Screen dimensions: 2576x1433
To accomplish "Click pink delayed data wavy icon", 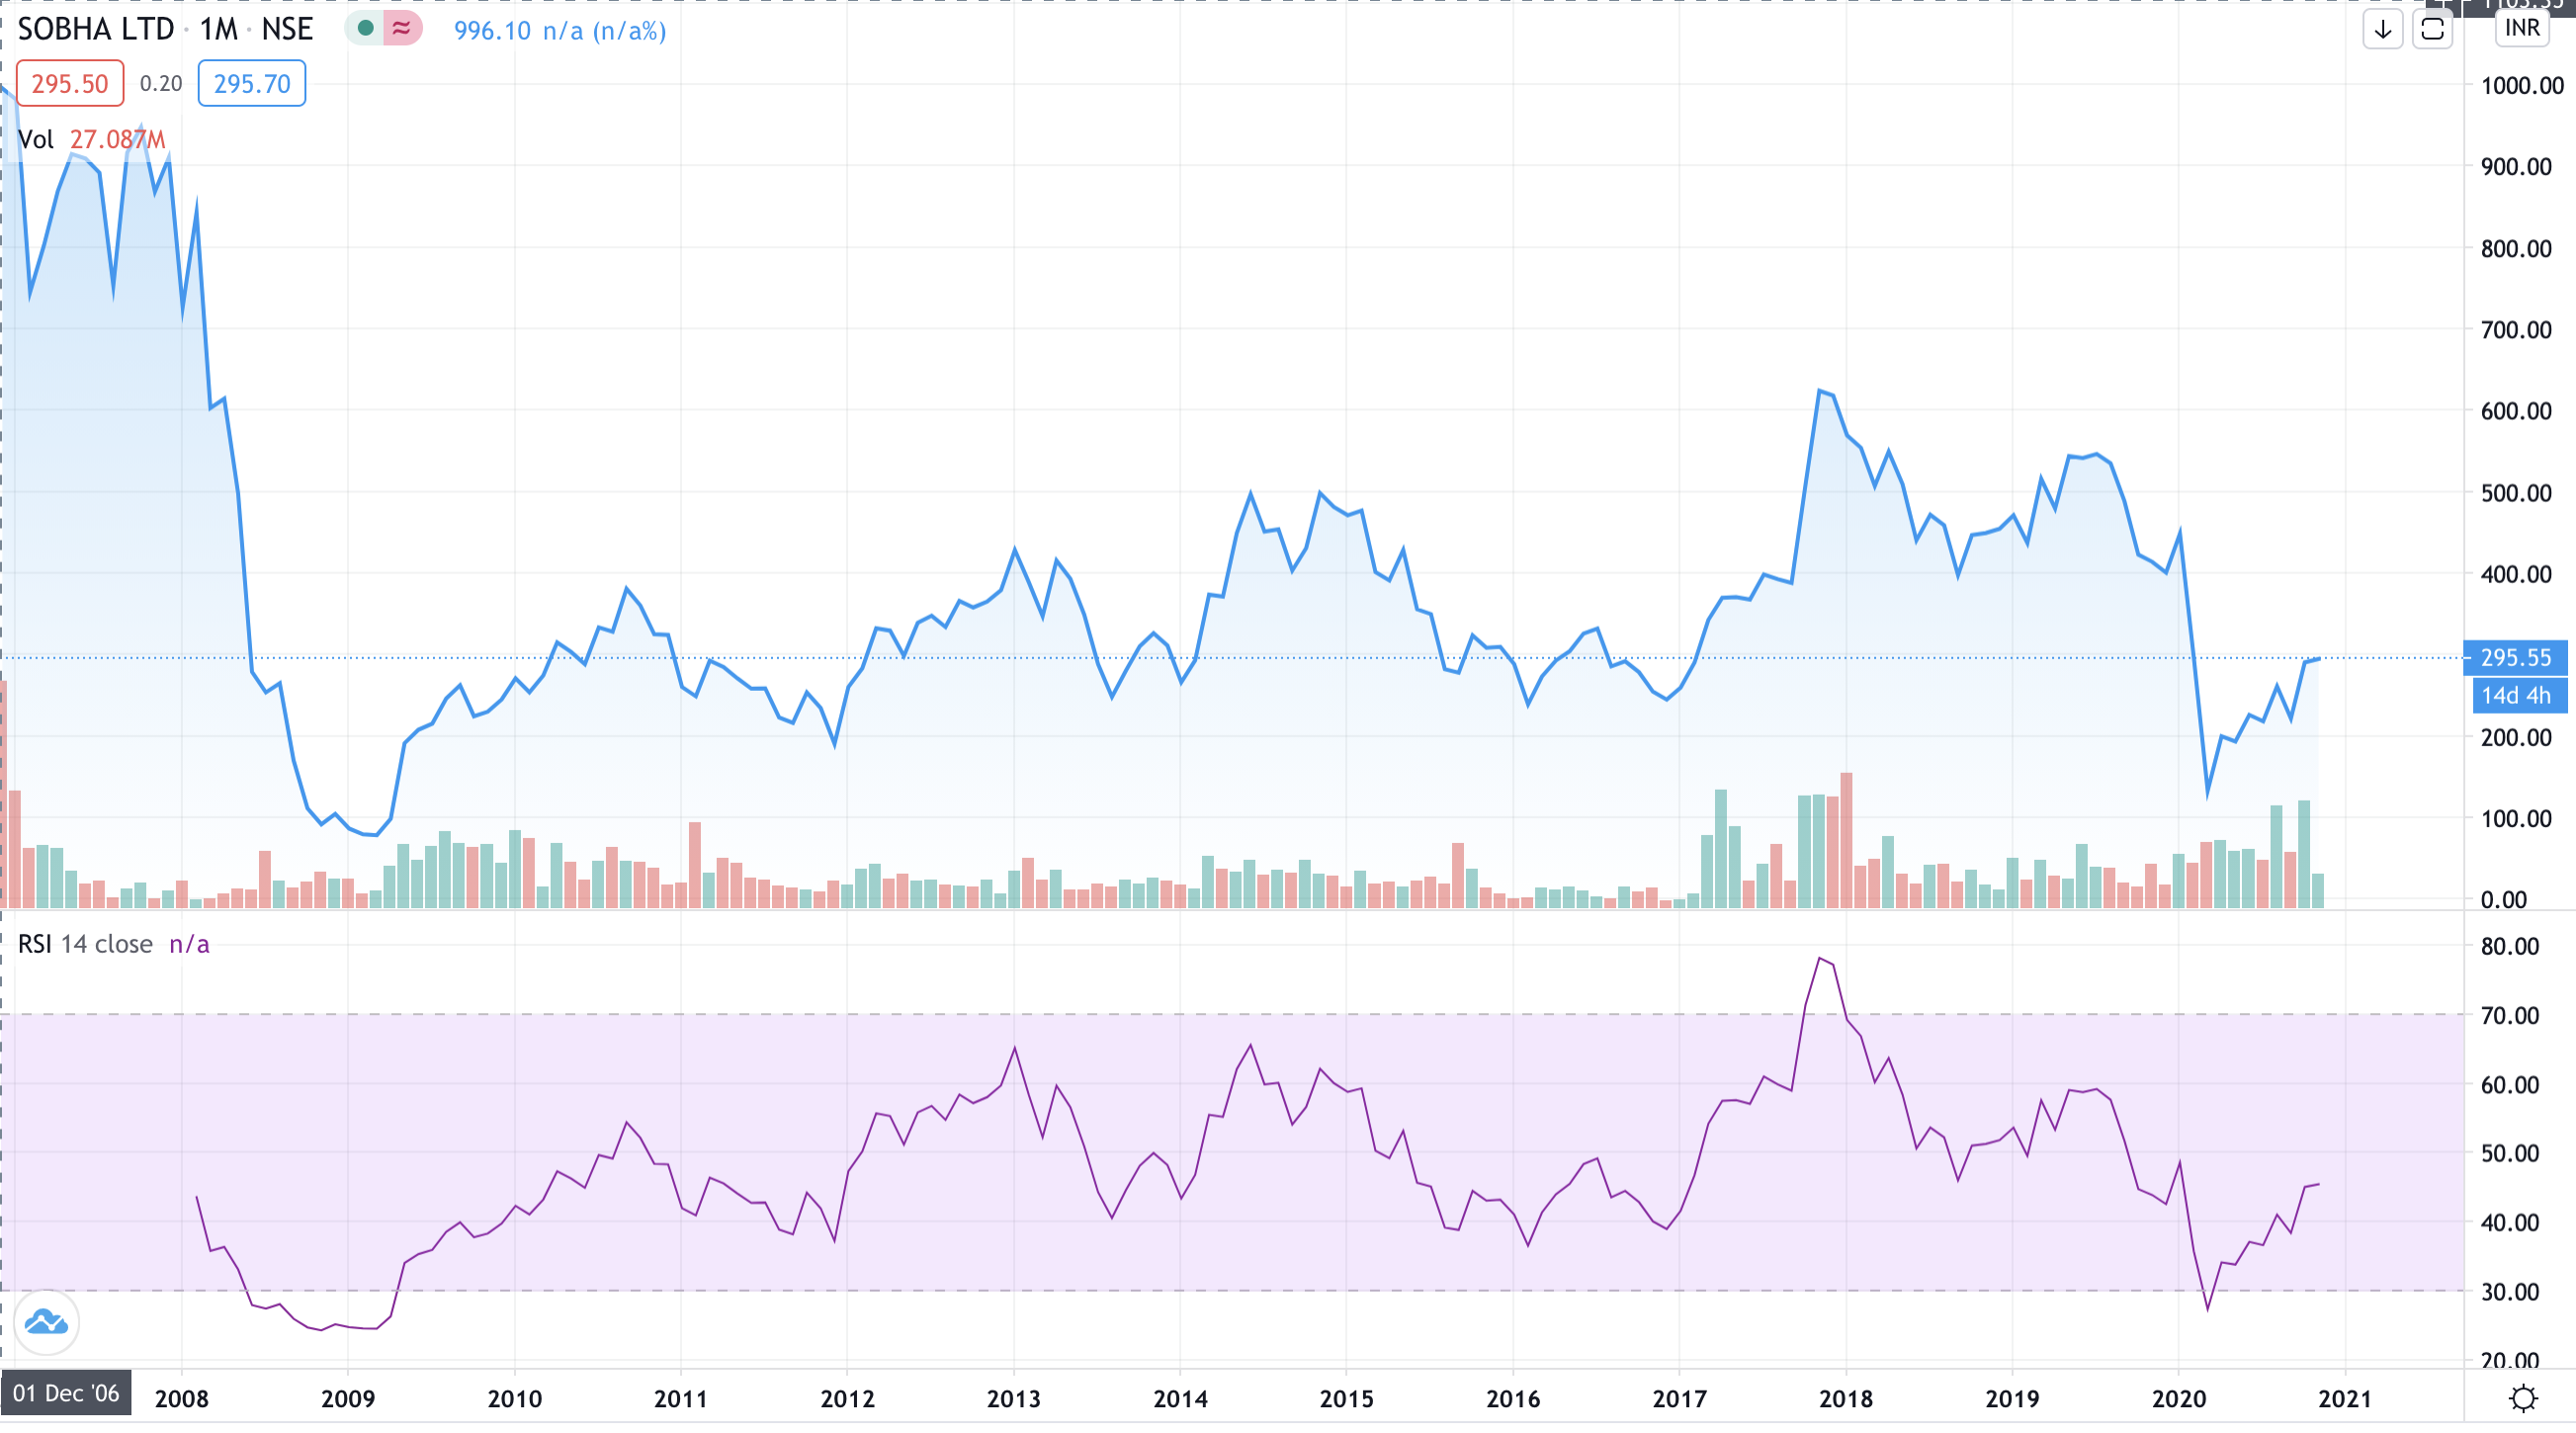I will tap(402, 29).
